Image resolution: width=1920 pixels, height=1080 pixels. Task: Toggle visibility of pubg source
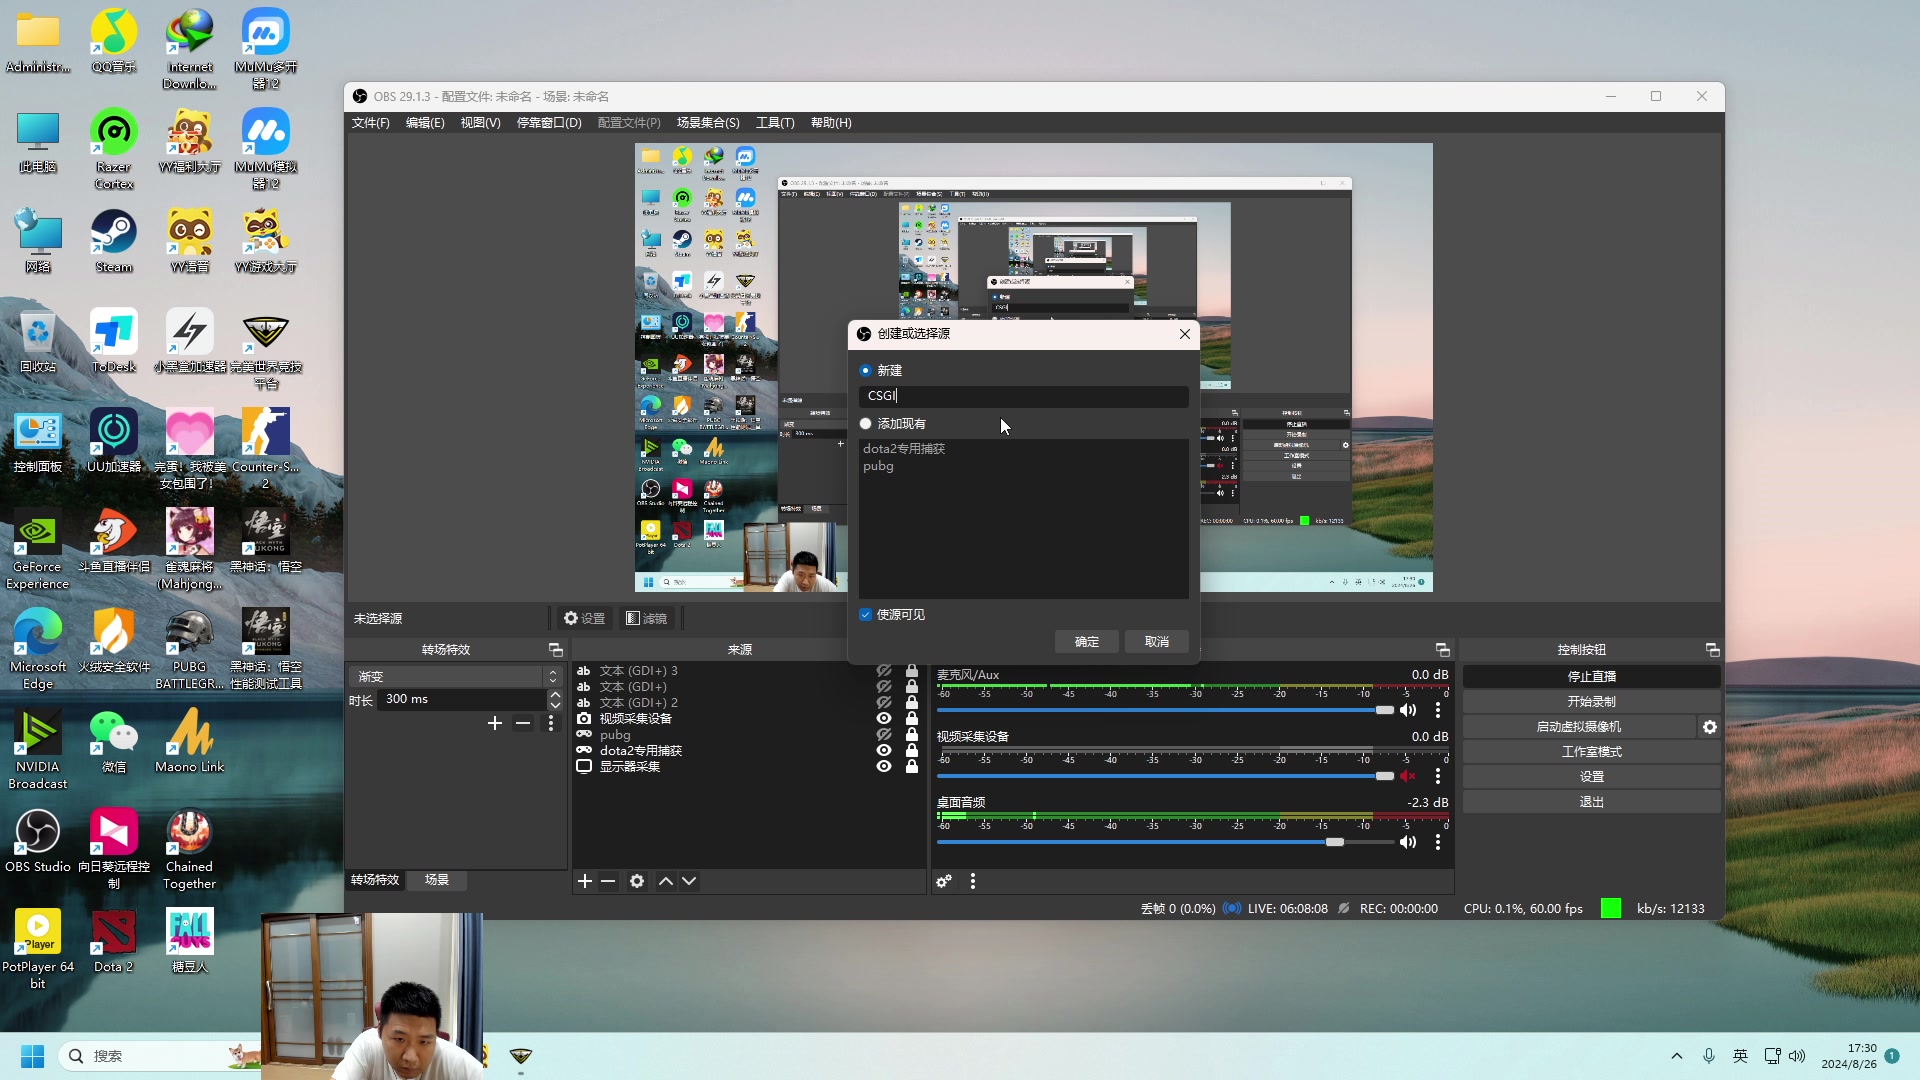tap(884, 735)
